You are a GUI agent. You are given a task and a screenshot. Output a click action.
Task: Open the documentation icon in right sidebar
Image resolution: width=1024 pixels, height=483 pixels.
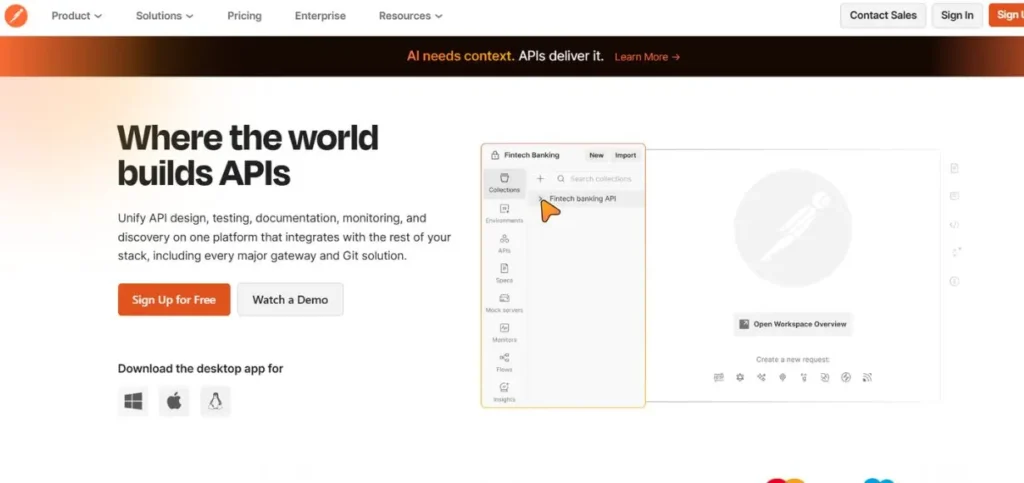click(954, 168)
